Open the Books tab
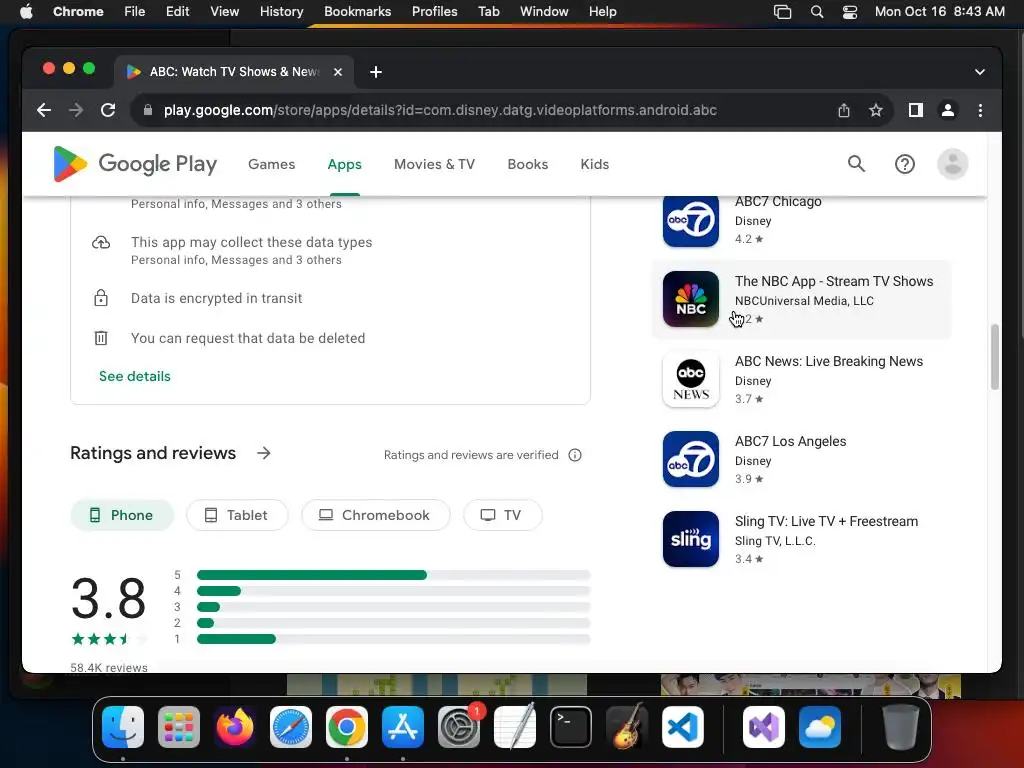 click(x=528, y=165)
